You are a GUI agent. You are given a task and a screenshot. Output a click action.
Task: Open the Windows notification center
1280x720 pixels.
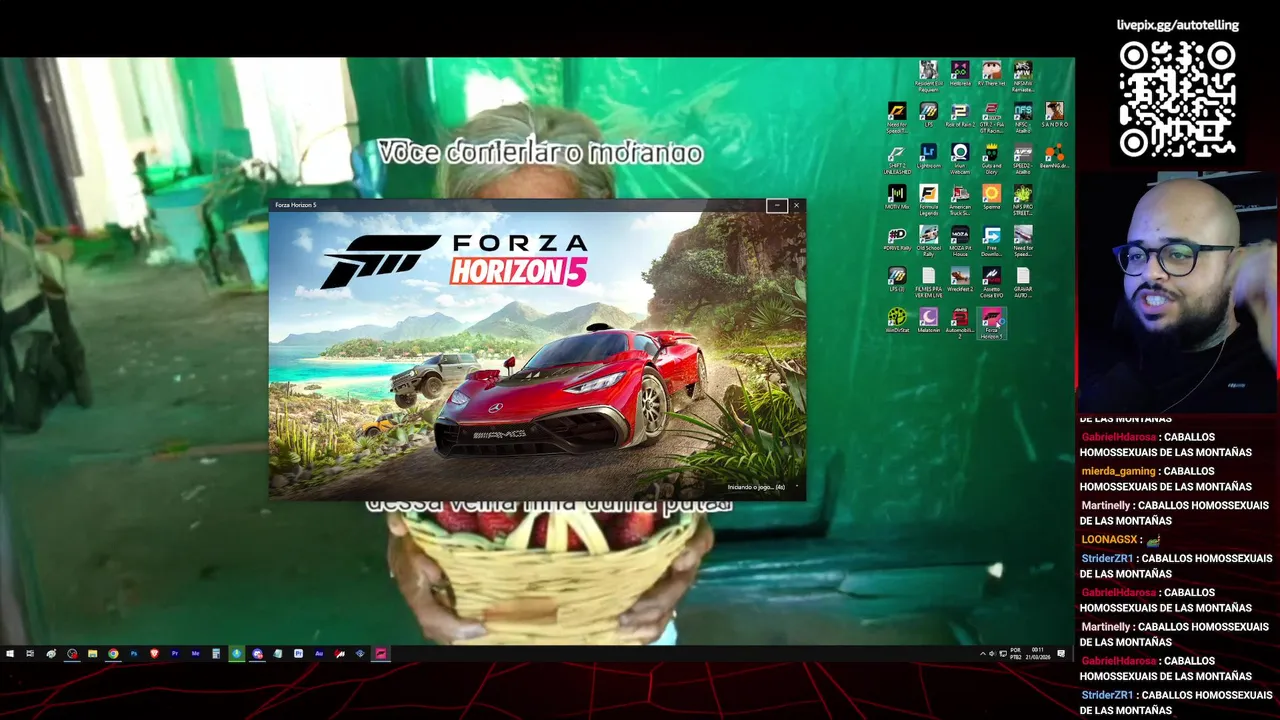tap(1061, 654)
